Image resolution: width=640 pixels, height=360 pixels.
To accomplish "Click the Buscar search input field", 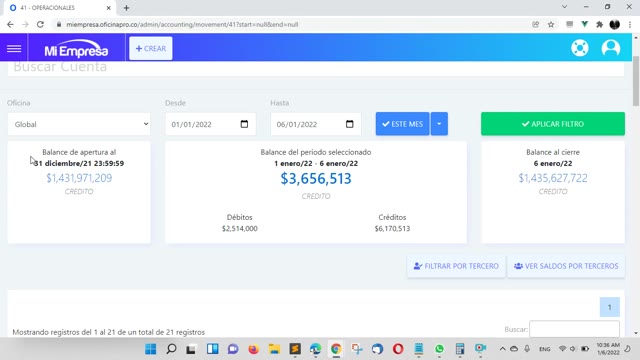I will (574, 329).
